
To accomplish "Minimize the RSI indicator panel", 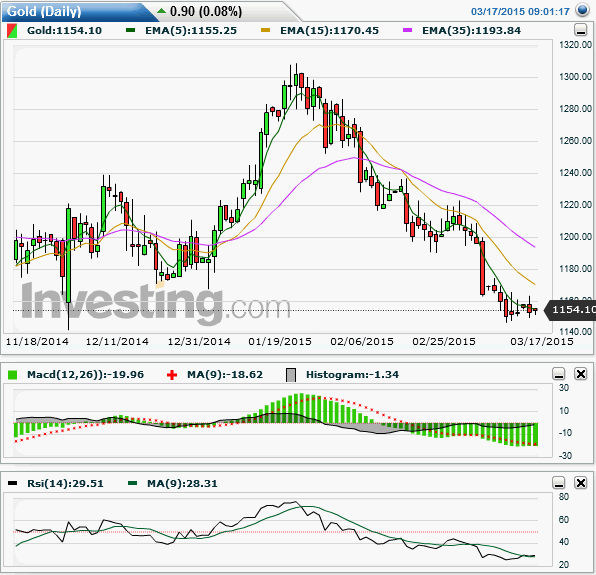I will coord(558,483).
